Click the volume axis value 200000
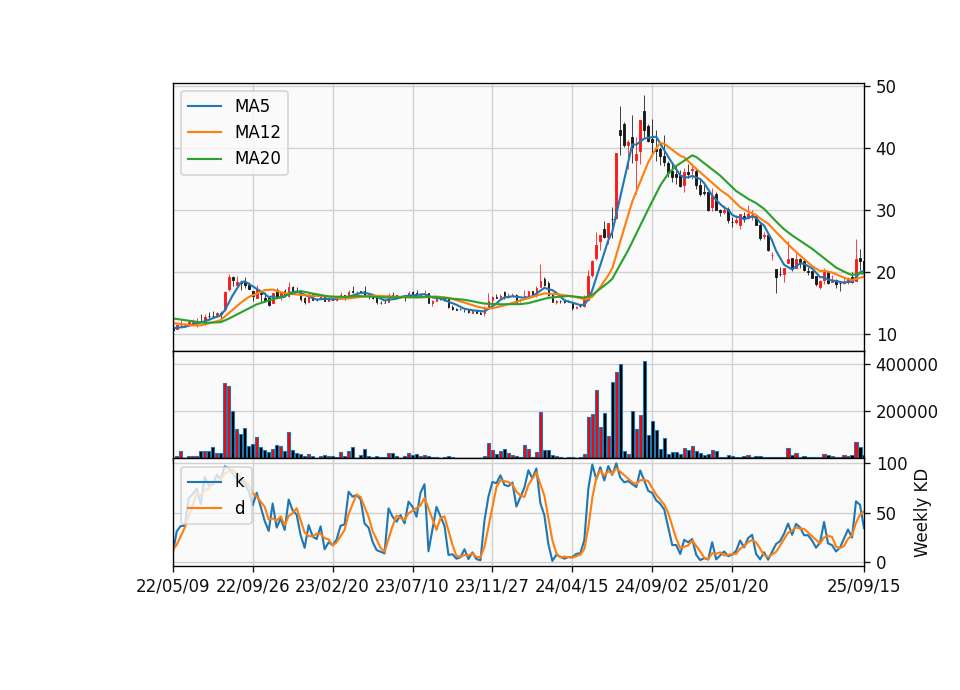The height and width of the screenshot is (690, 960). pos(907,412)
